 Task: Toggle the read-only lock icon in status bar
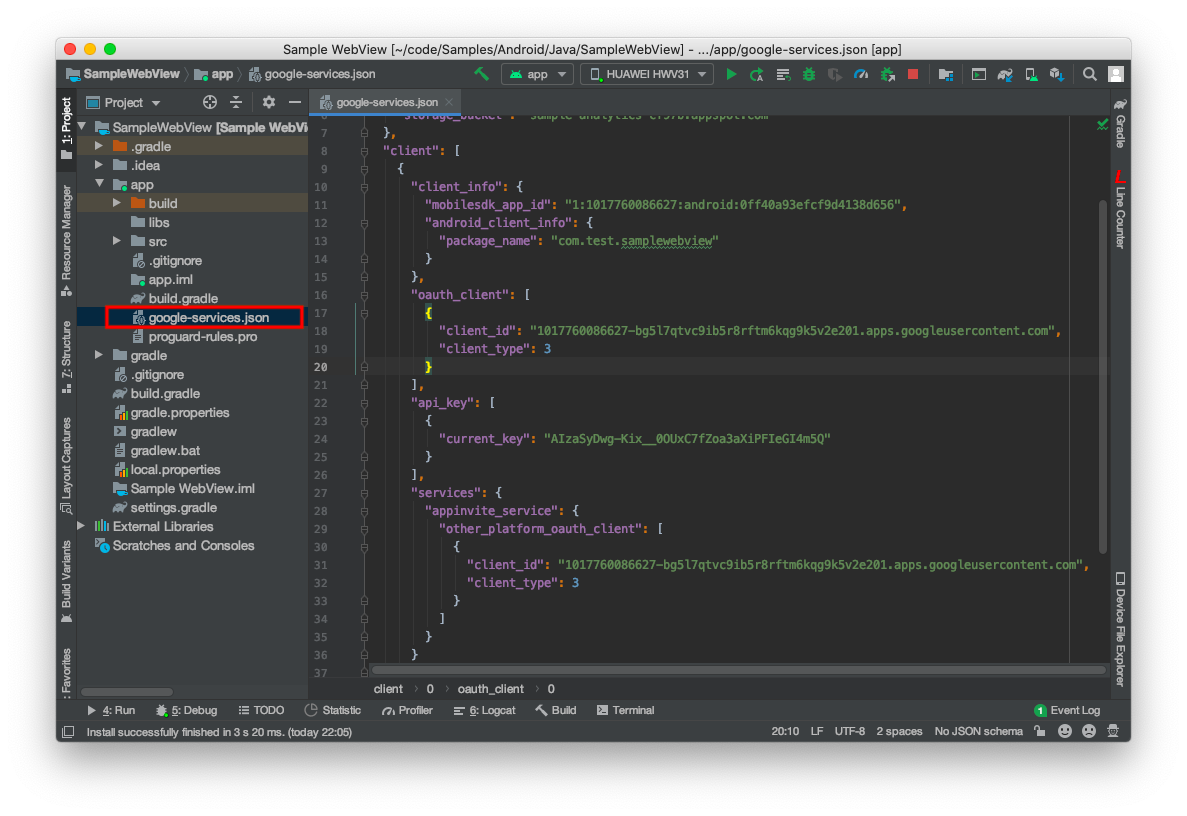click(1040, 731)
